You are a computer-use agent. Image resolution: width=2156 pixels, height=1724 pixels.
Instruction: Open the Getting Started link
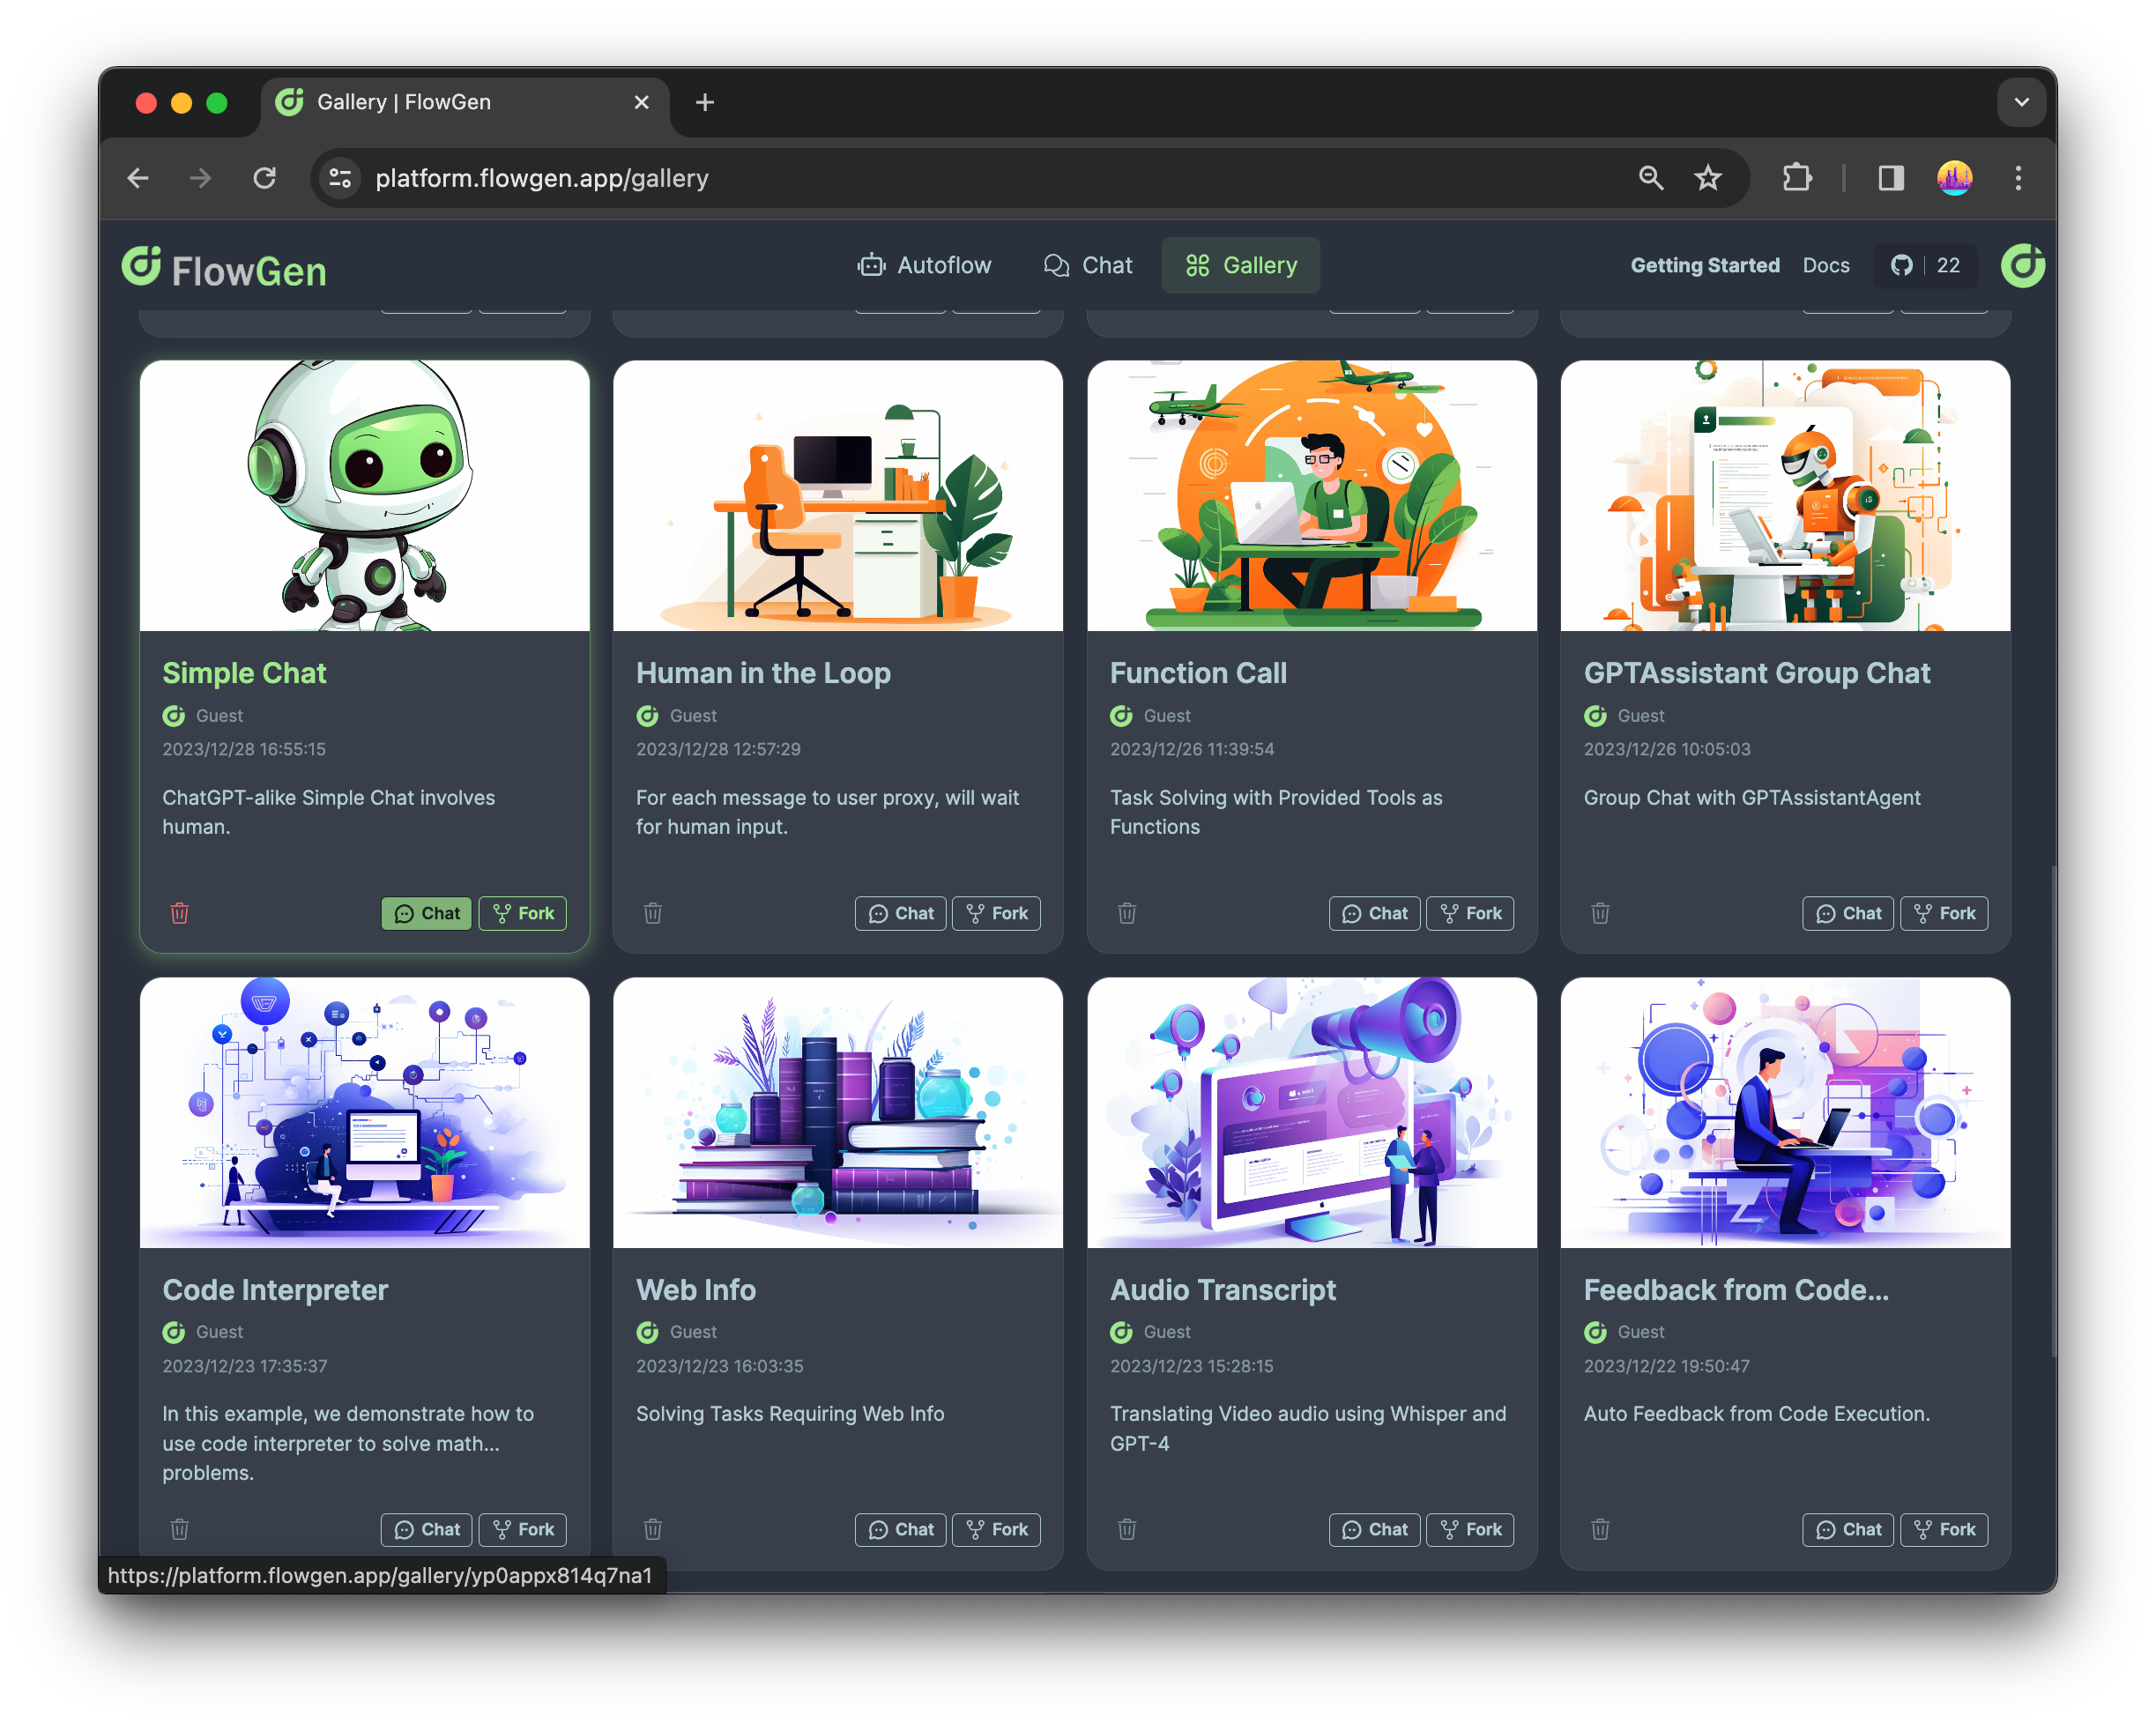pyautogui.click(x=1704, y=265)
